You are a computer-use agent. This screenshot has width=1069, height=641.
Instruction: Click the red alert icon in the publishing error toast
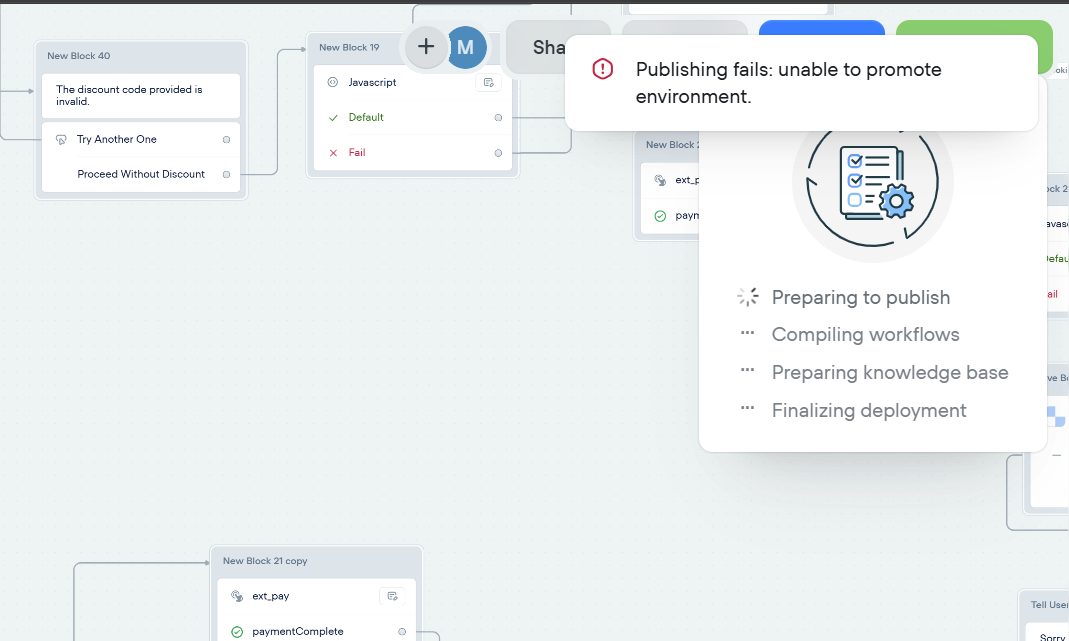(601, 69)
